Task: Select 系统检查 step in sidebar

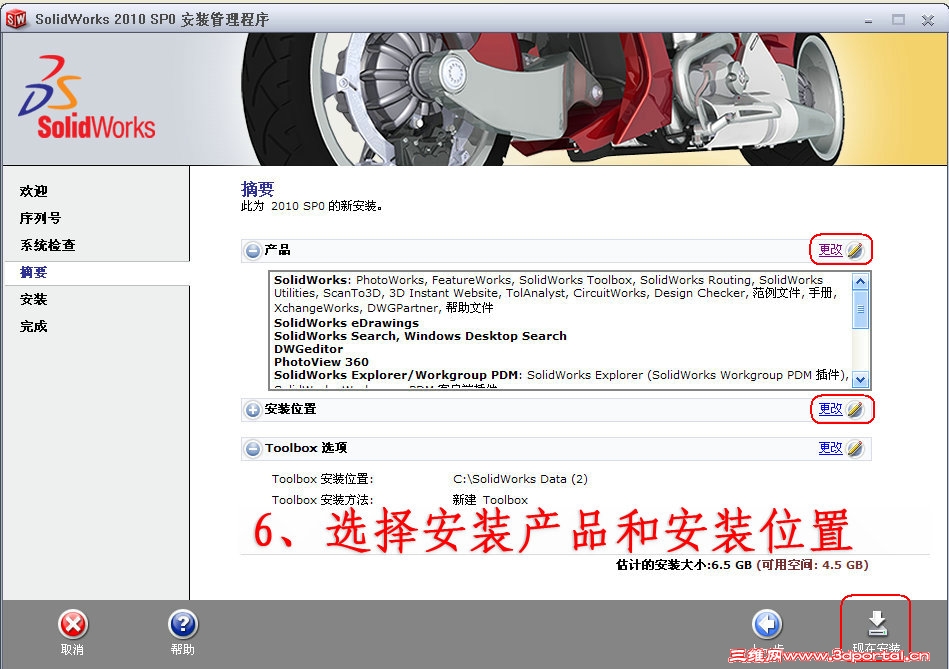Action: pos(47,245)
